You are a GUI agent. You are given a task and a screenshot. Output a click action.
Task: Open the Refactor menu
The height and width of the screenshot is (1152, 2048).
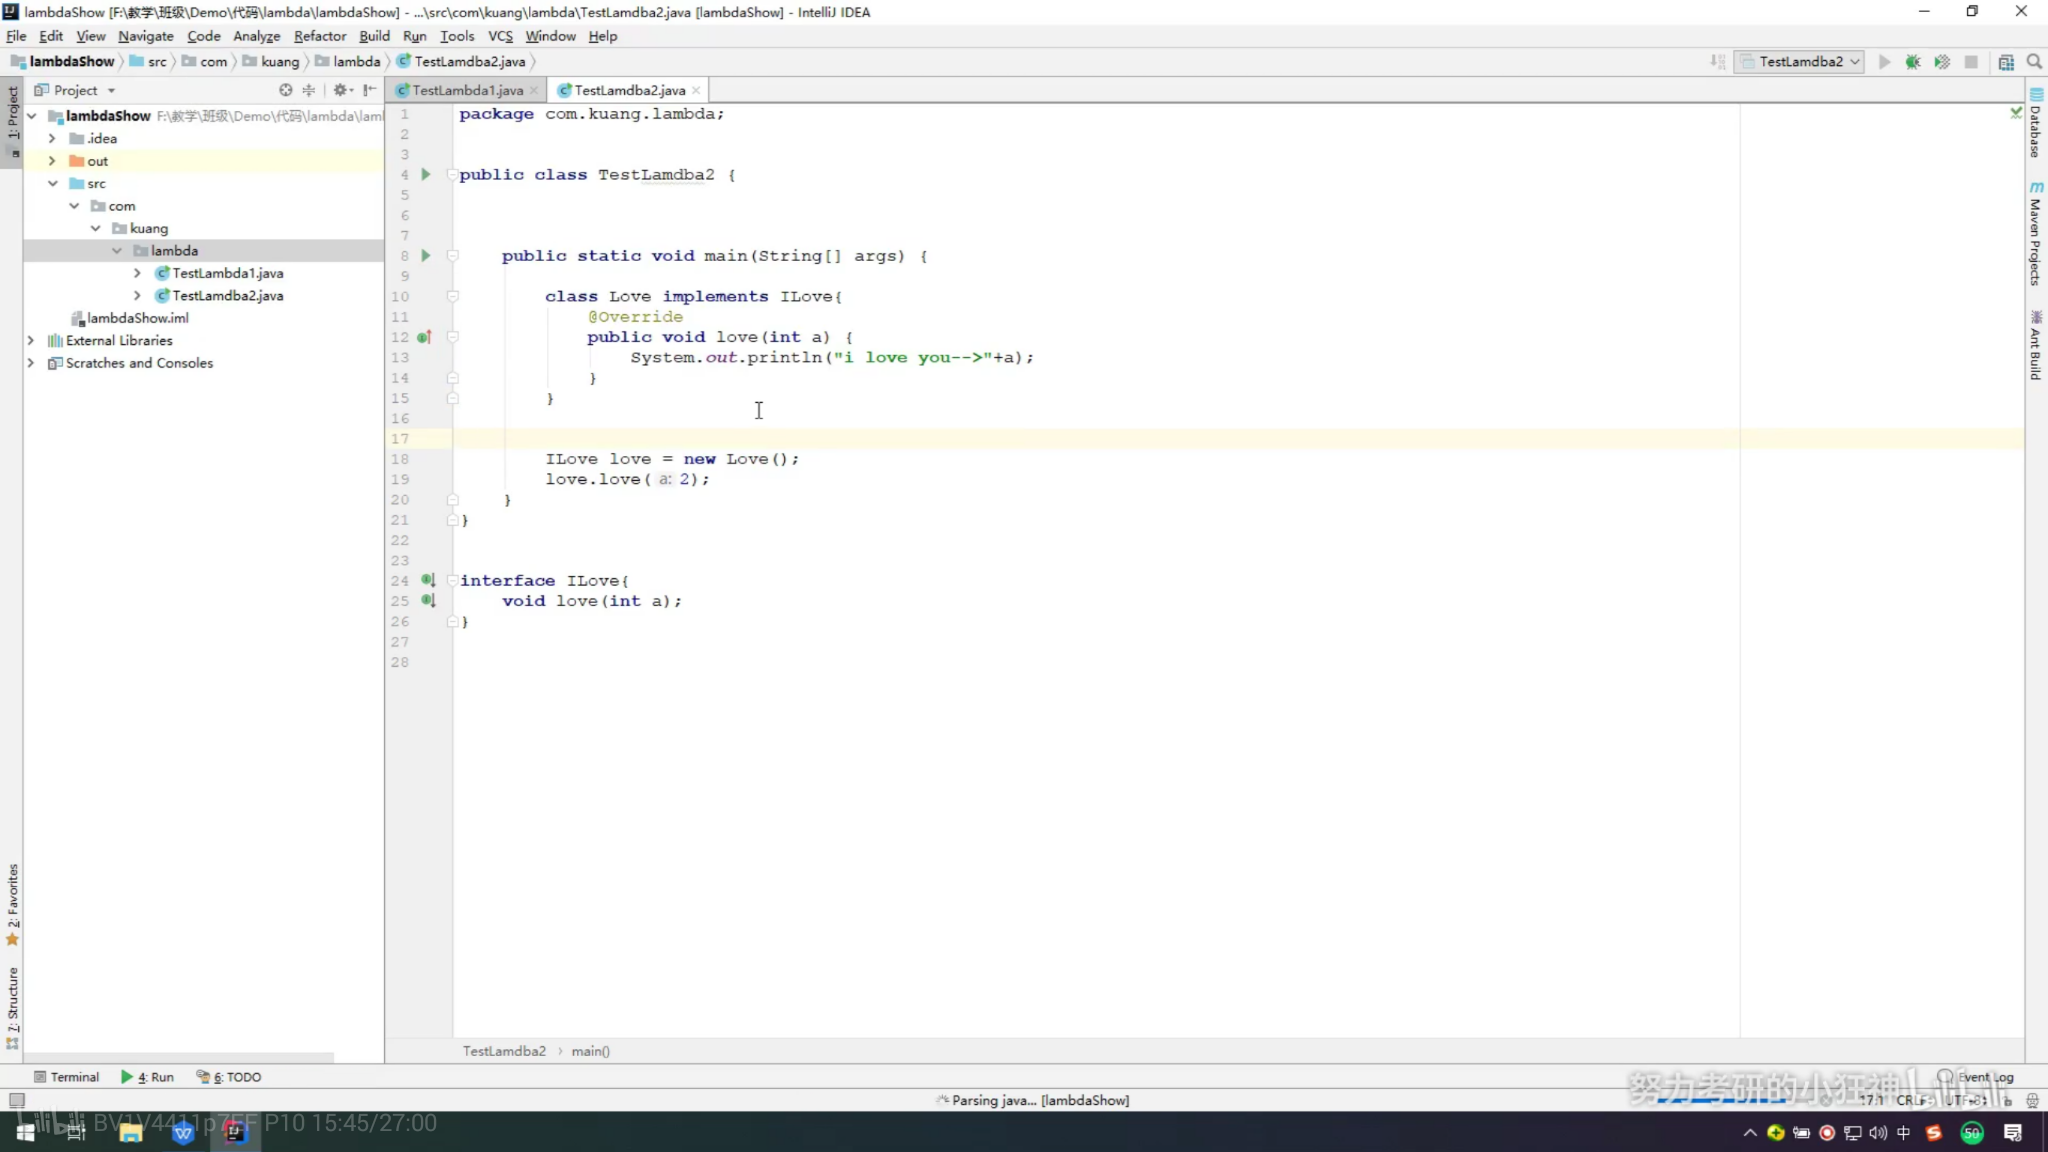point(320,36)
